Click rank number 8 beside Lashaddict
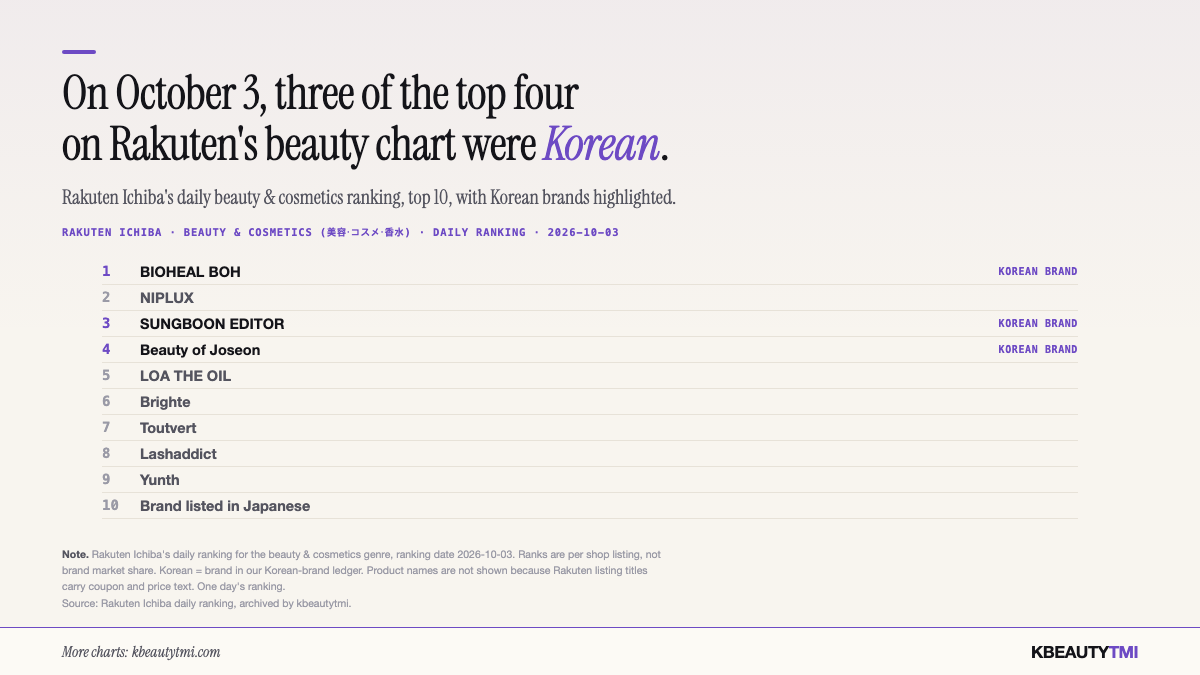Viewport: 1200px width, 675px height. [x=106, y=453]
